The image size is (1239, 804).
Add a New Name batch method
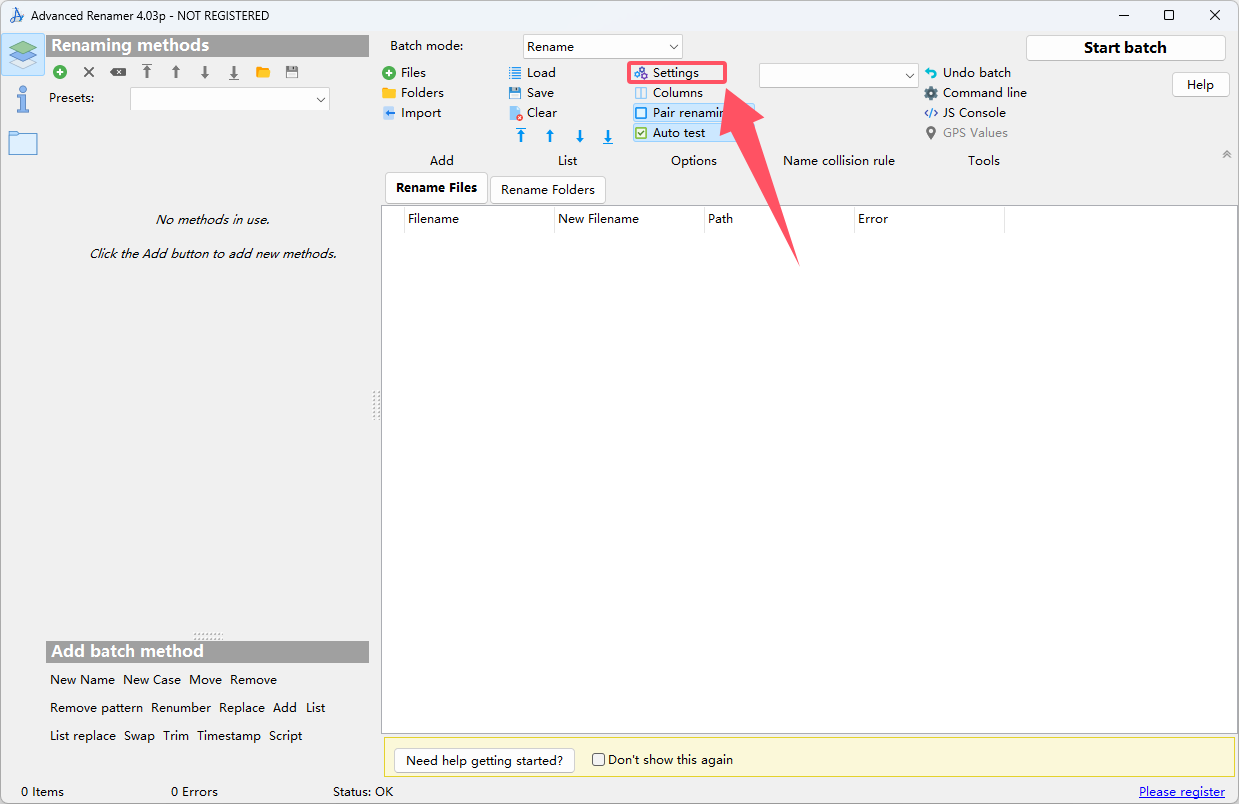[x=83, y=680]
